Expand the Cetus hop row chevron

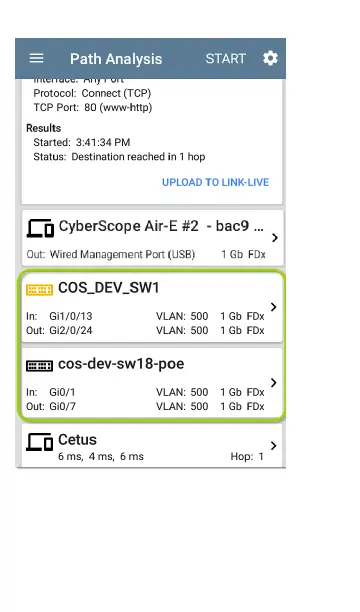[274, 445]
